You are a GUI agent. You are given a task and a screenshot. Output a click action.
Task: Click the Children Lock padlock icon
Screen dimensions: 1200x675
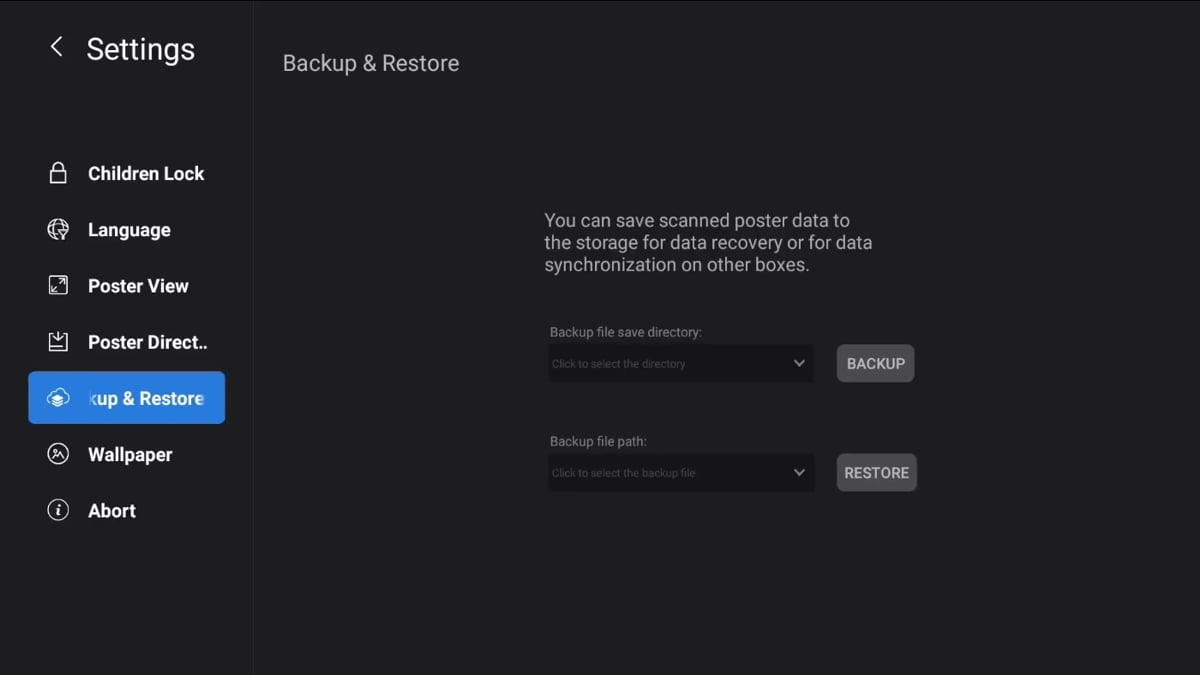(x=58, y=173)
